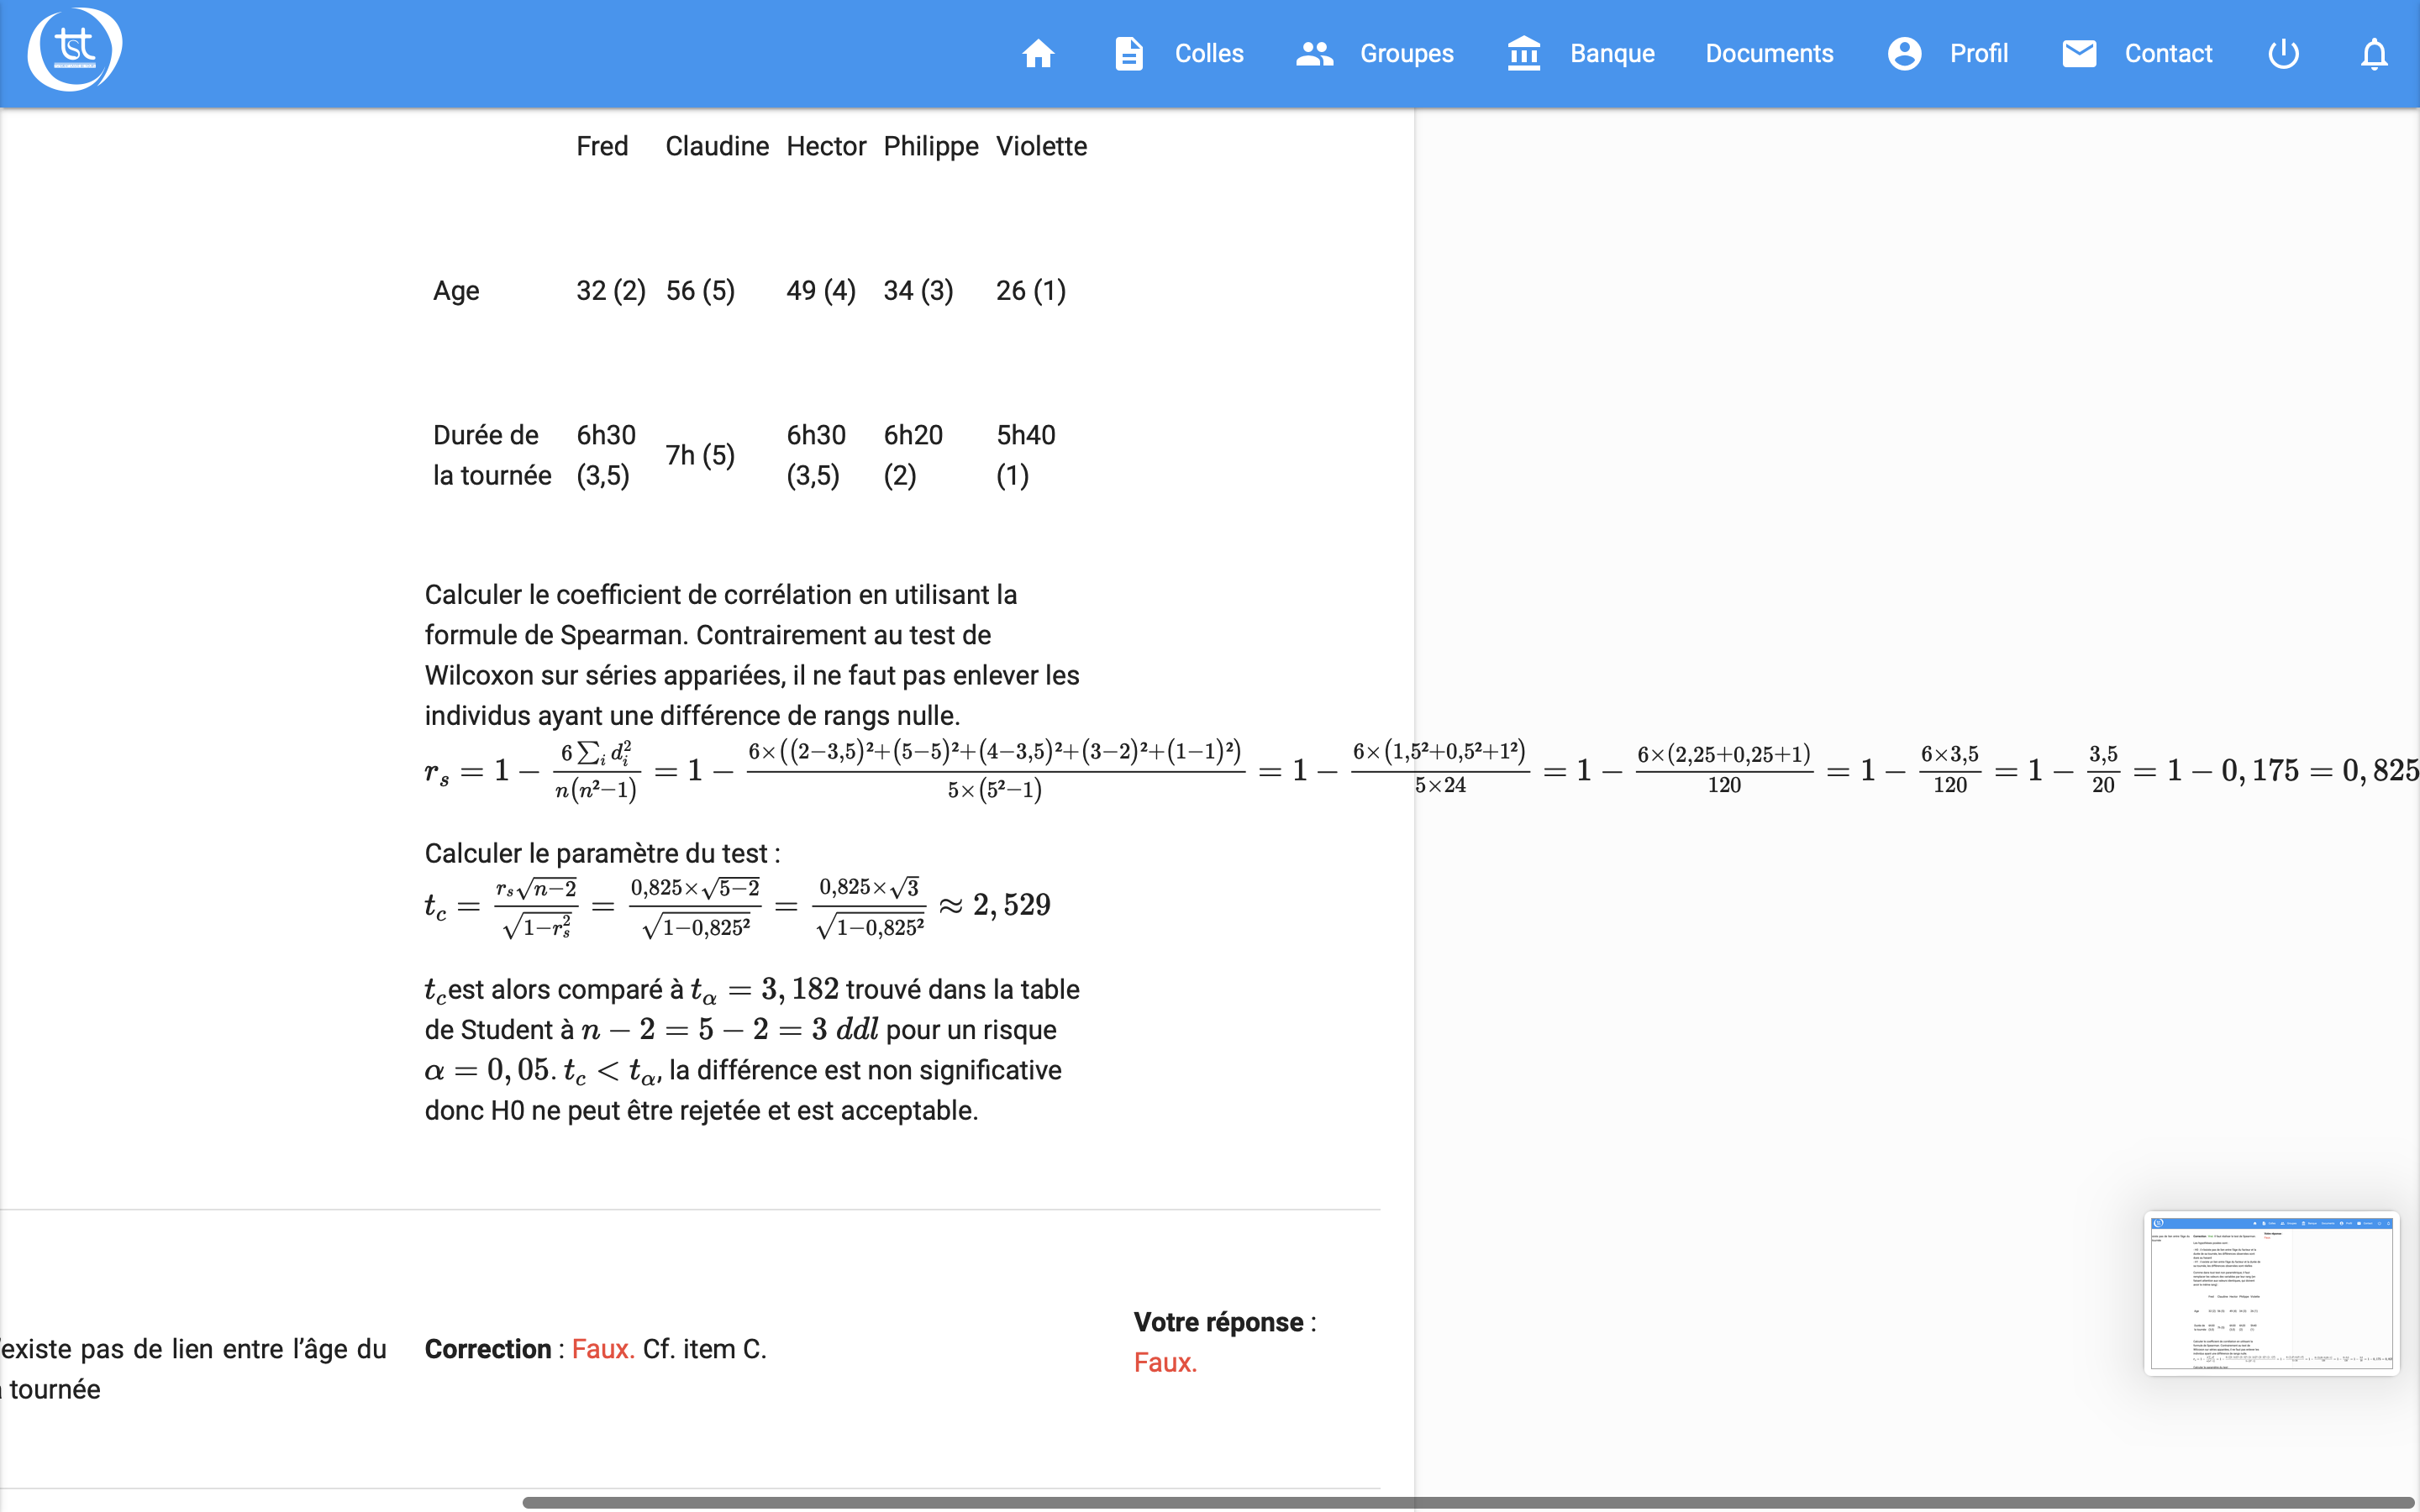This screenshot has width=2420, height=1512.
Task: Click the TST logo in header
Action: (74, 50)
